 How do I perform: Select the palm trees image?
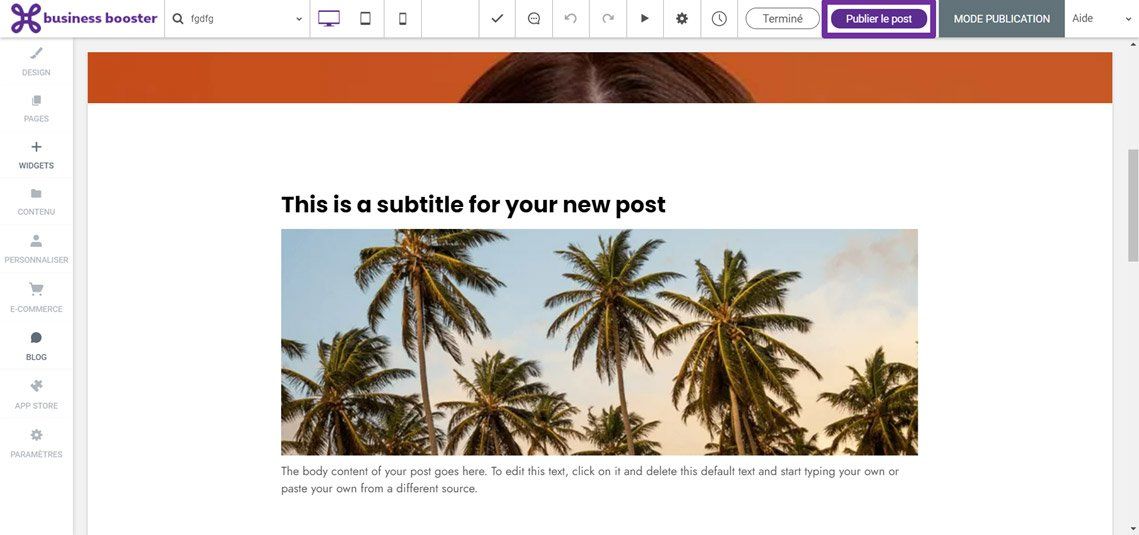click(599, 342)
